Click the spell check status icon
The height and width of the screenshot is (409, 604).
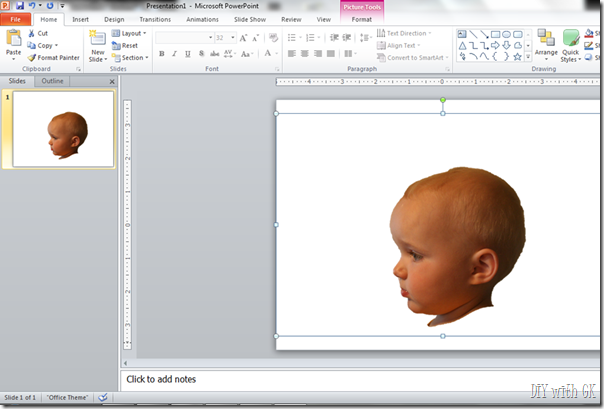(x=103, y=397)
